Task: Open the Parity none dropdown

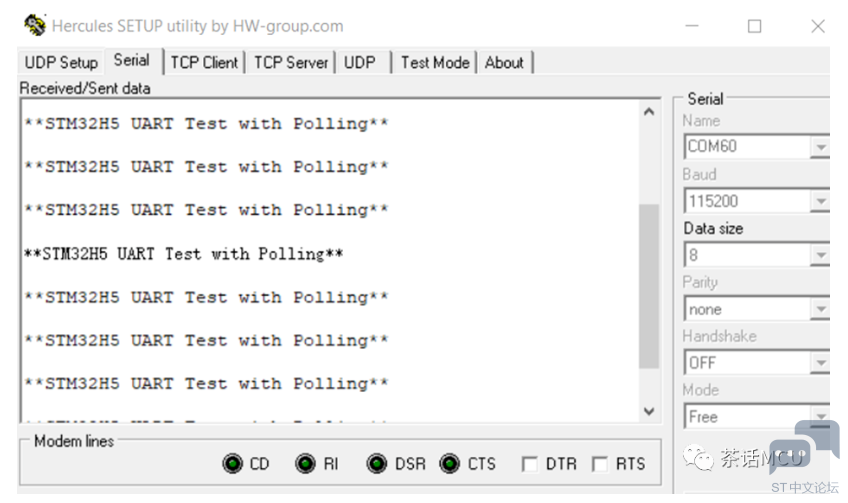Action: pyautogui.click(x=820, y=309)
